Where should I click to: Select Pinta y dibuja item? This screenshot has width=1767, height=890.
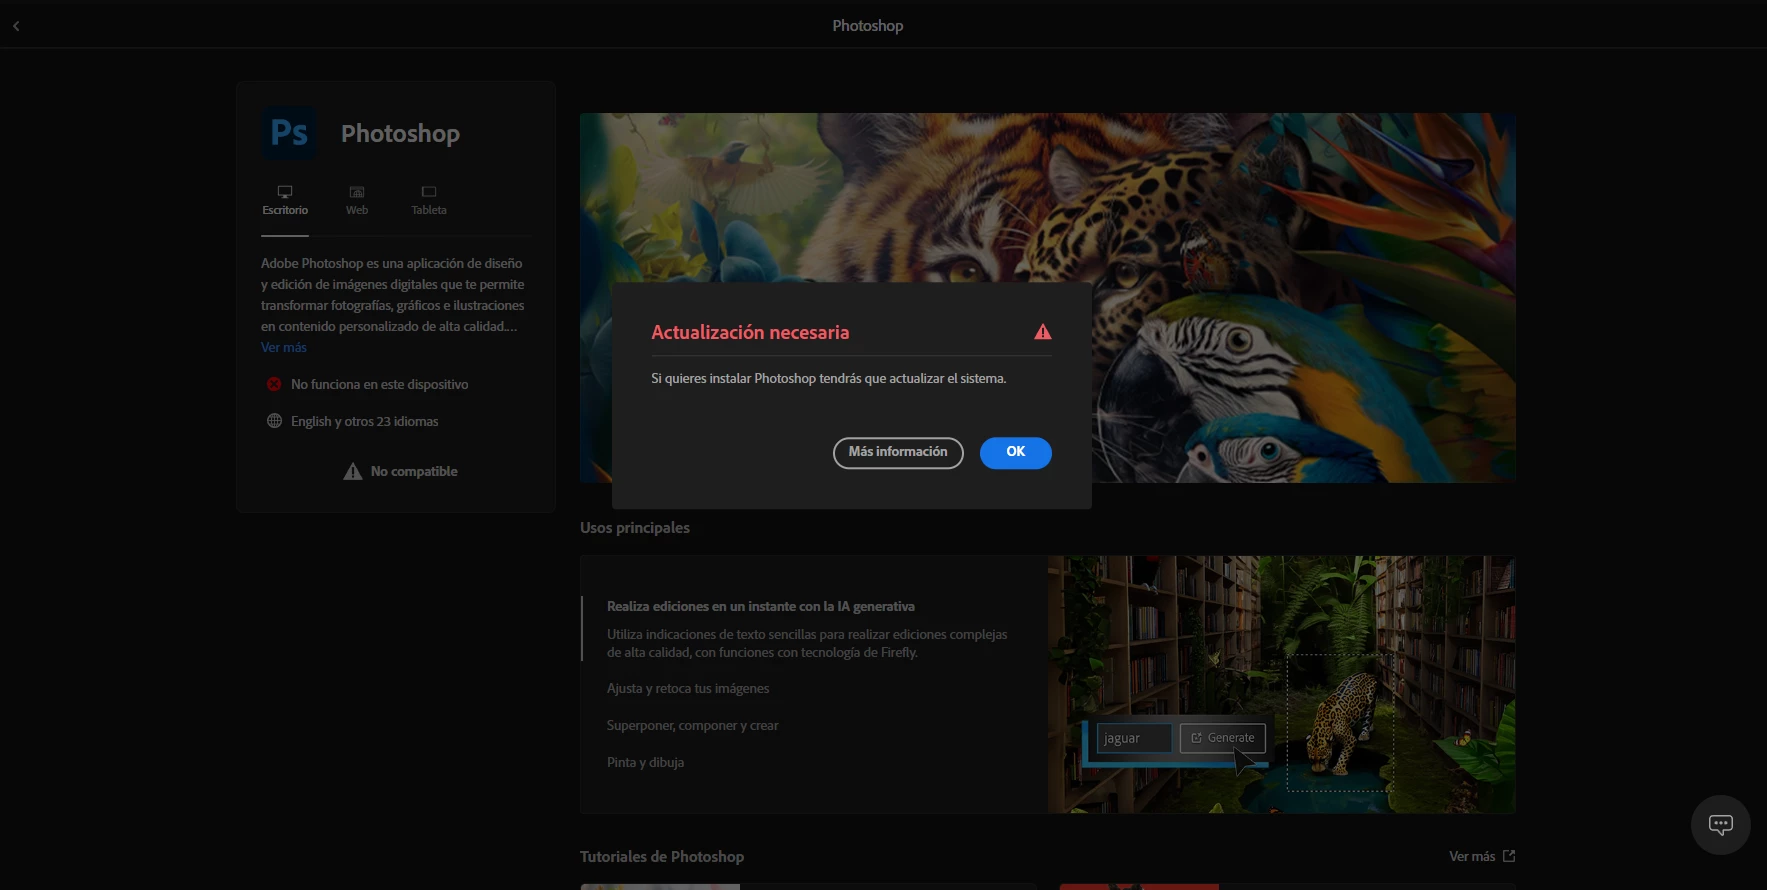coord(645,762)
